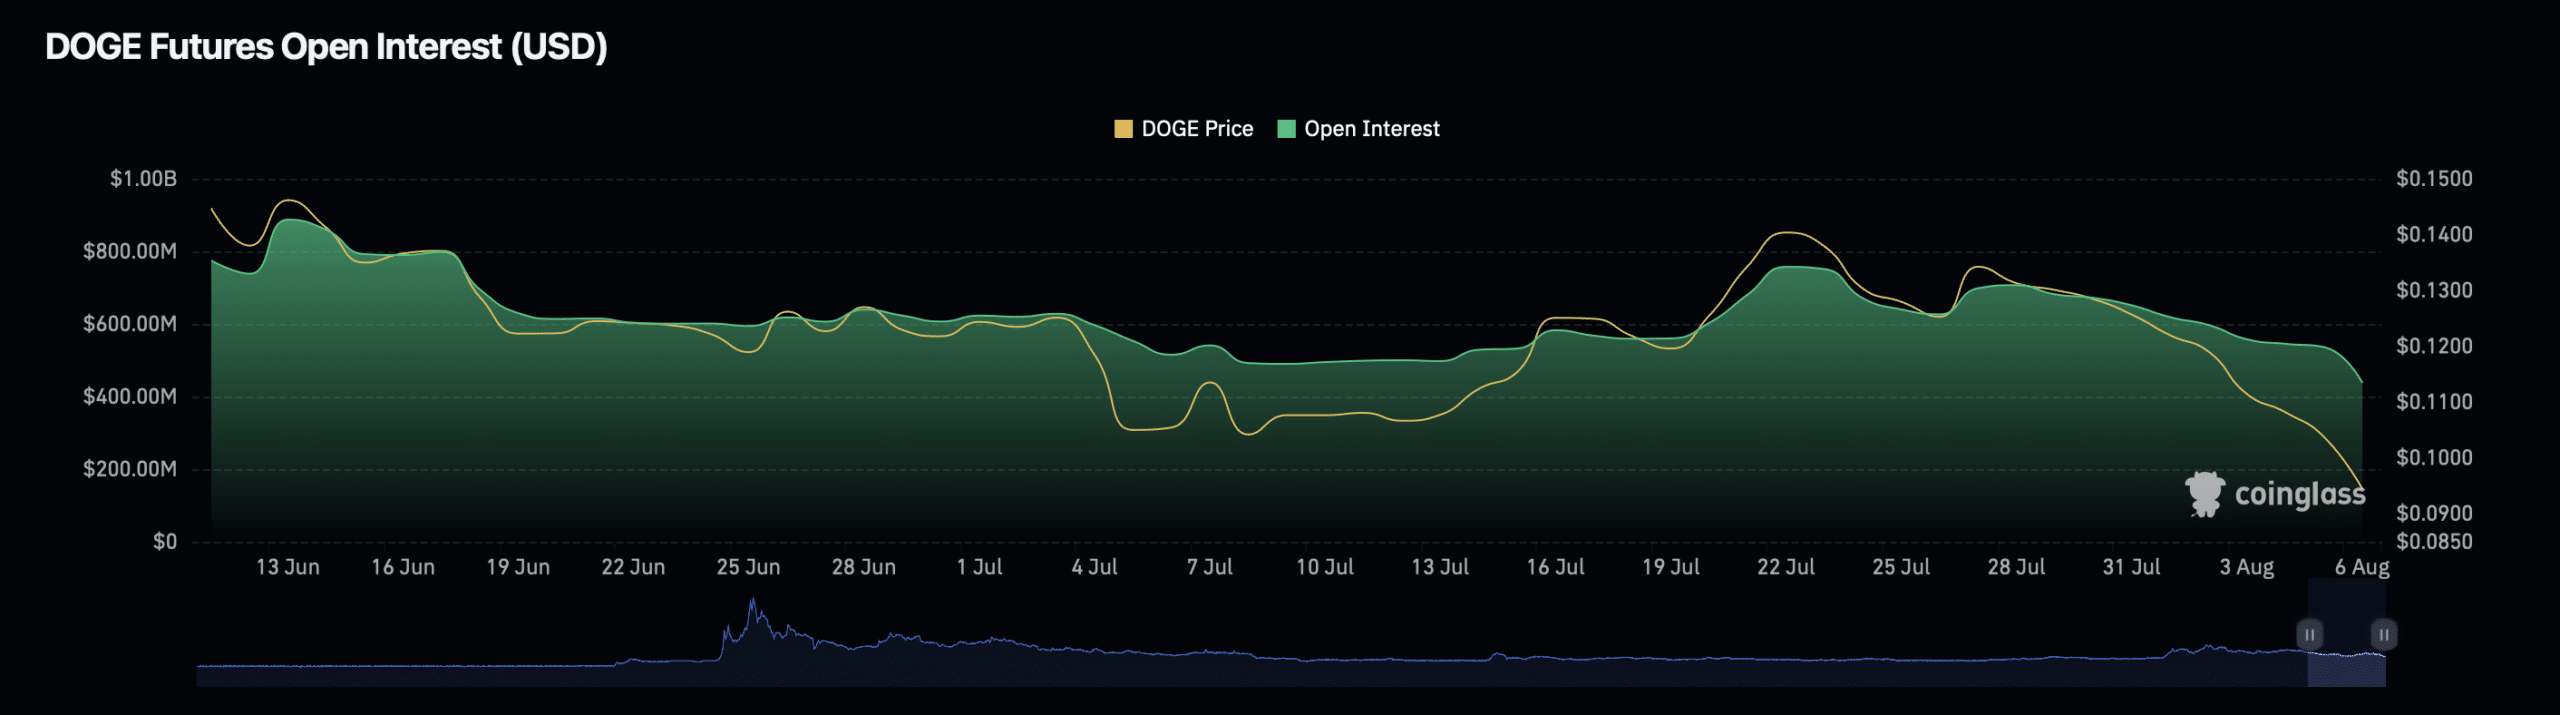Click the 31 Jul date label

coord(2131,567)
